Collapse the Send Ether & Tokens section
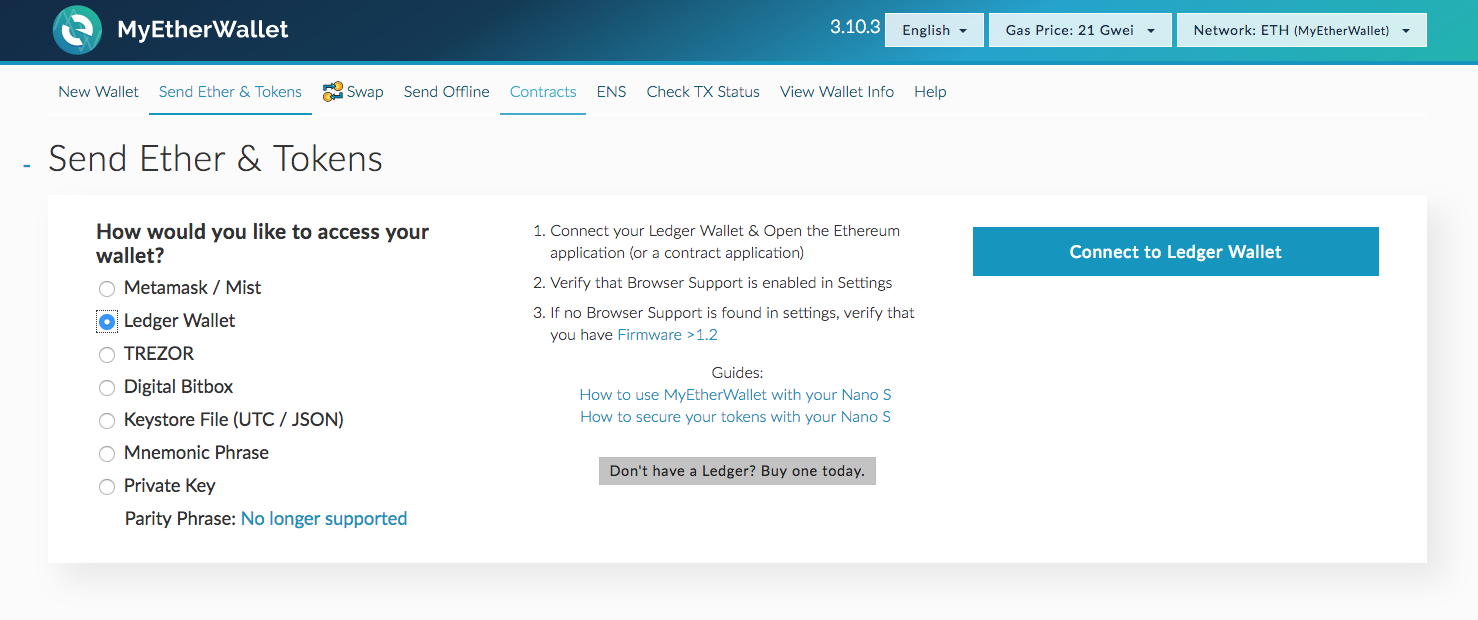This screenshot has height=620, width=1478. point(27,164)
